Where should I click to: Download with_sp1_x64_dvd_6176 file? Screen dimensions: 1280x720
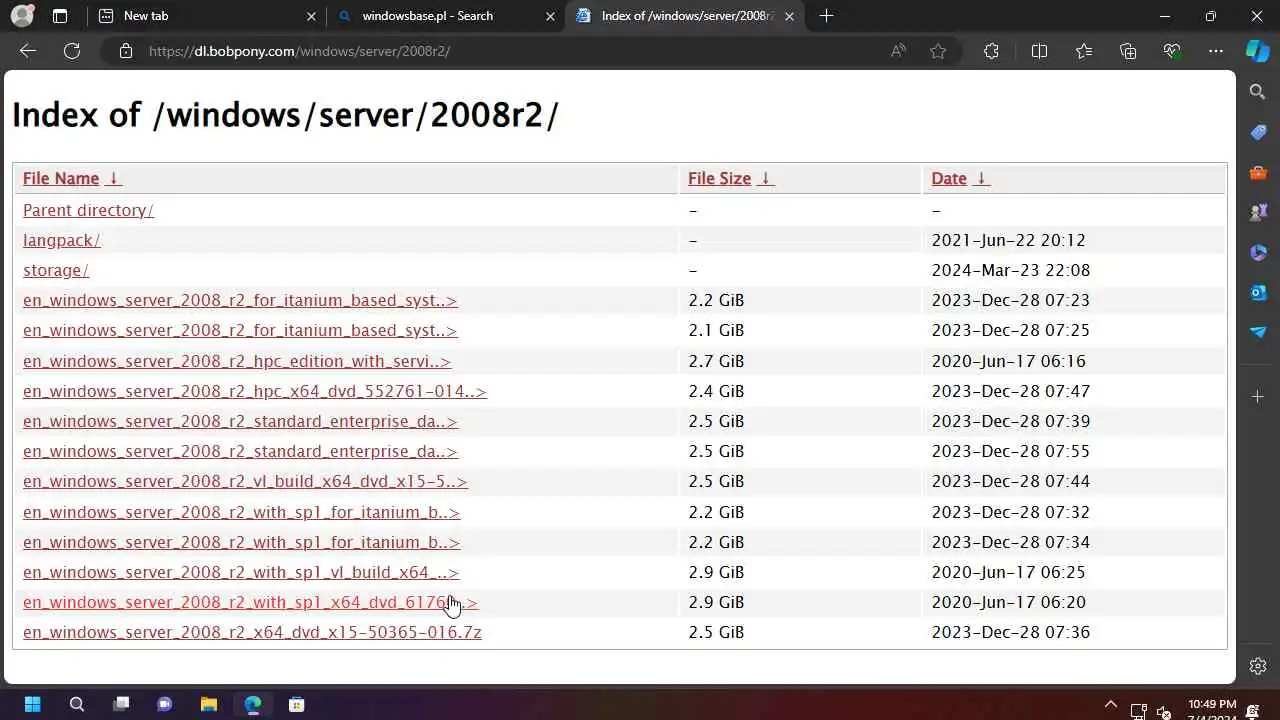[x=250, y=602]
